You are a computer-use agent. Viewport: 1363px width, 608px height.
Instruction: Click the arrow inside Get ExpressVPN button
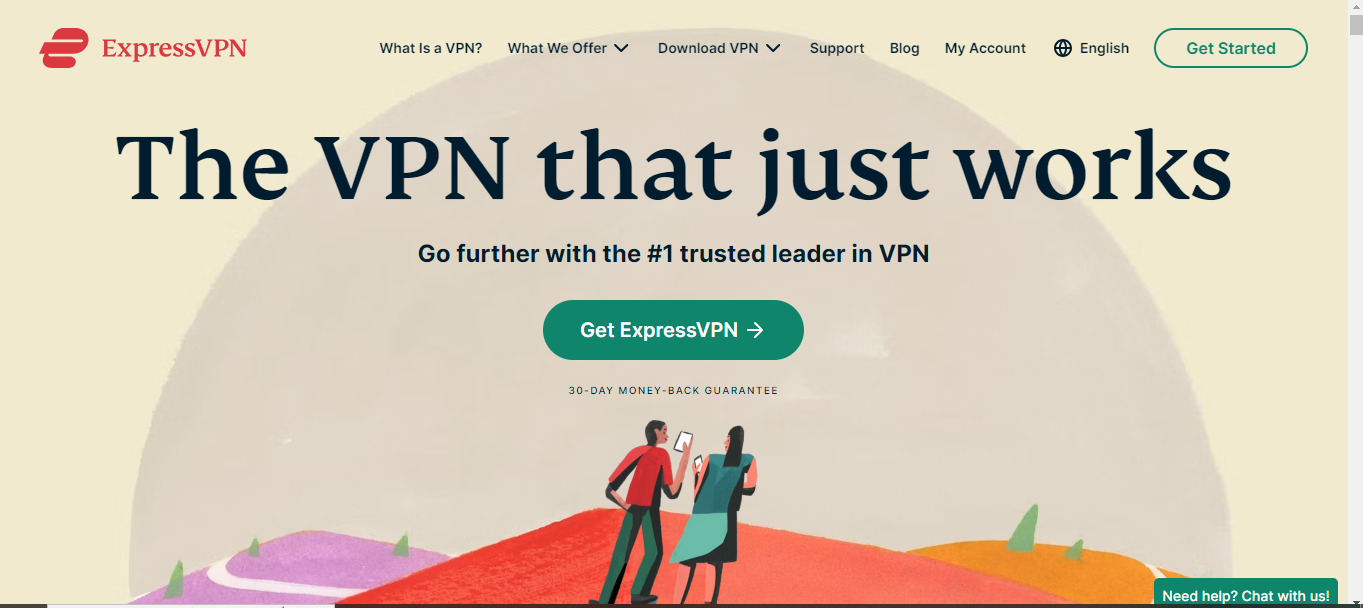tap(756, 330)
